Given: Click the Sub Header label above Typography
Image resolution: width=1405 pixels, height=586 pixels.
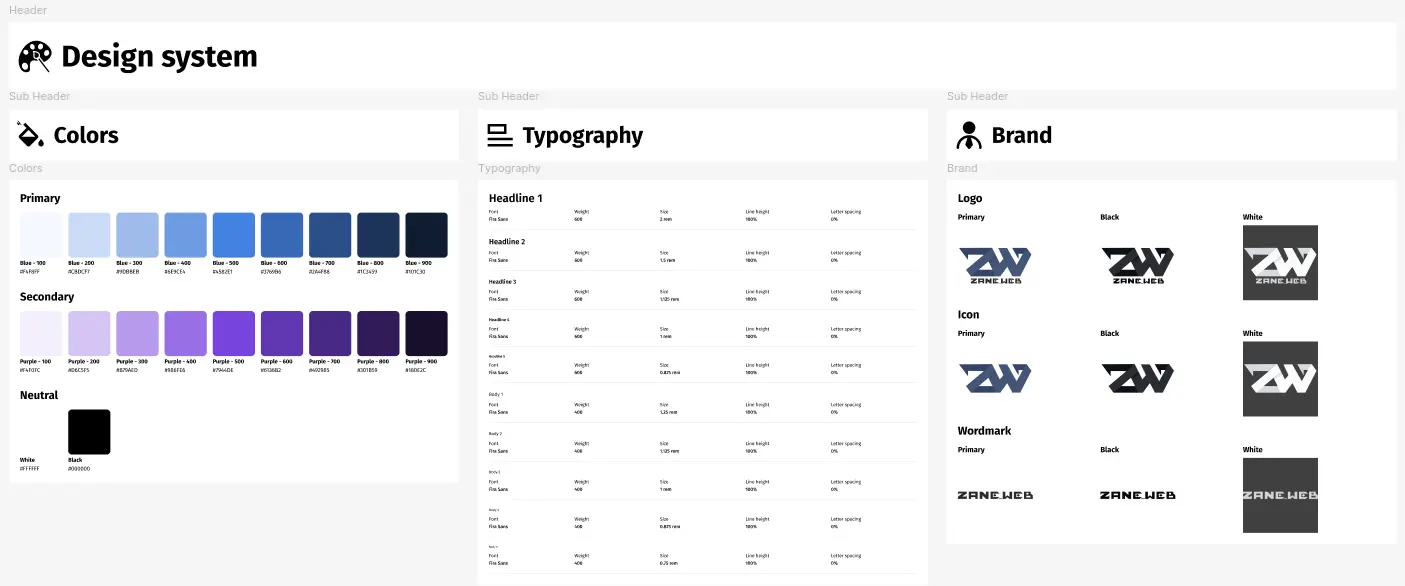Looking at the screenshot, I should (508, 96).
